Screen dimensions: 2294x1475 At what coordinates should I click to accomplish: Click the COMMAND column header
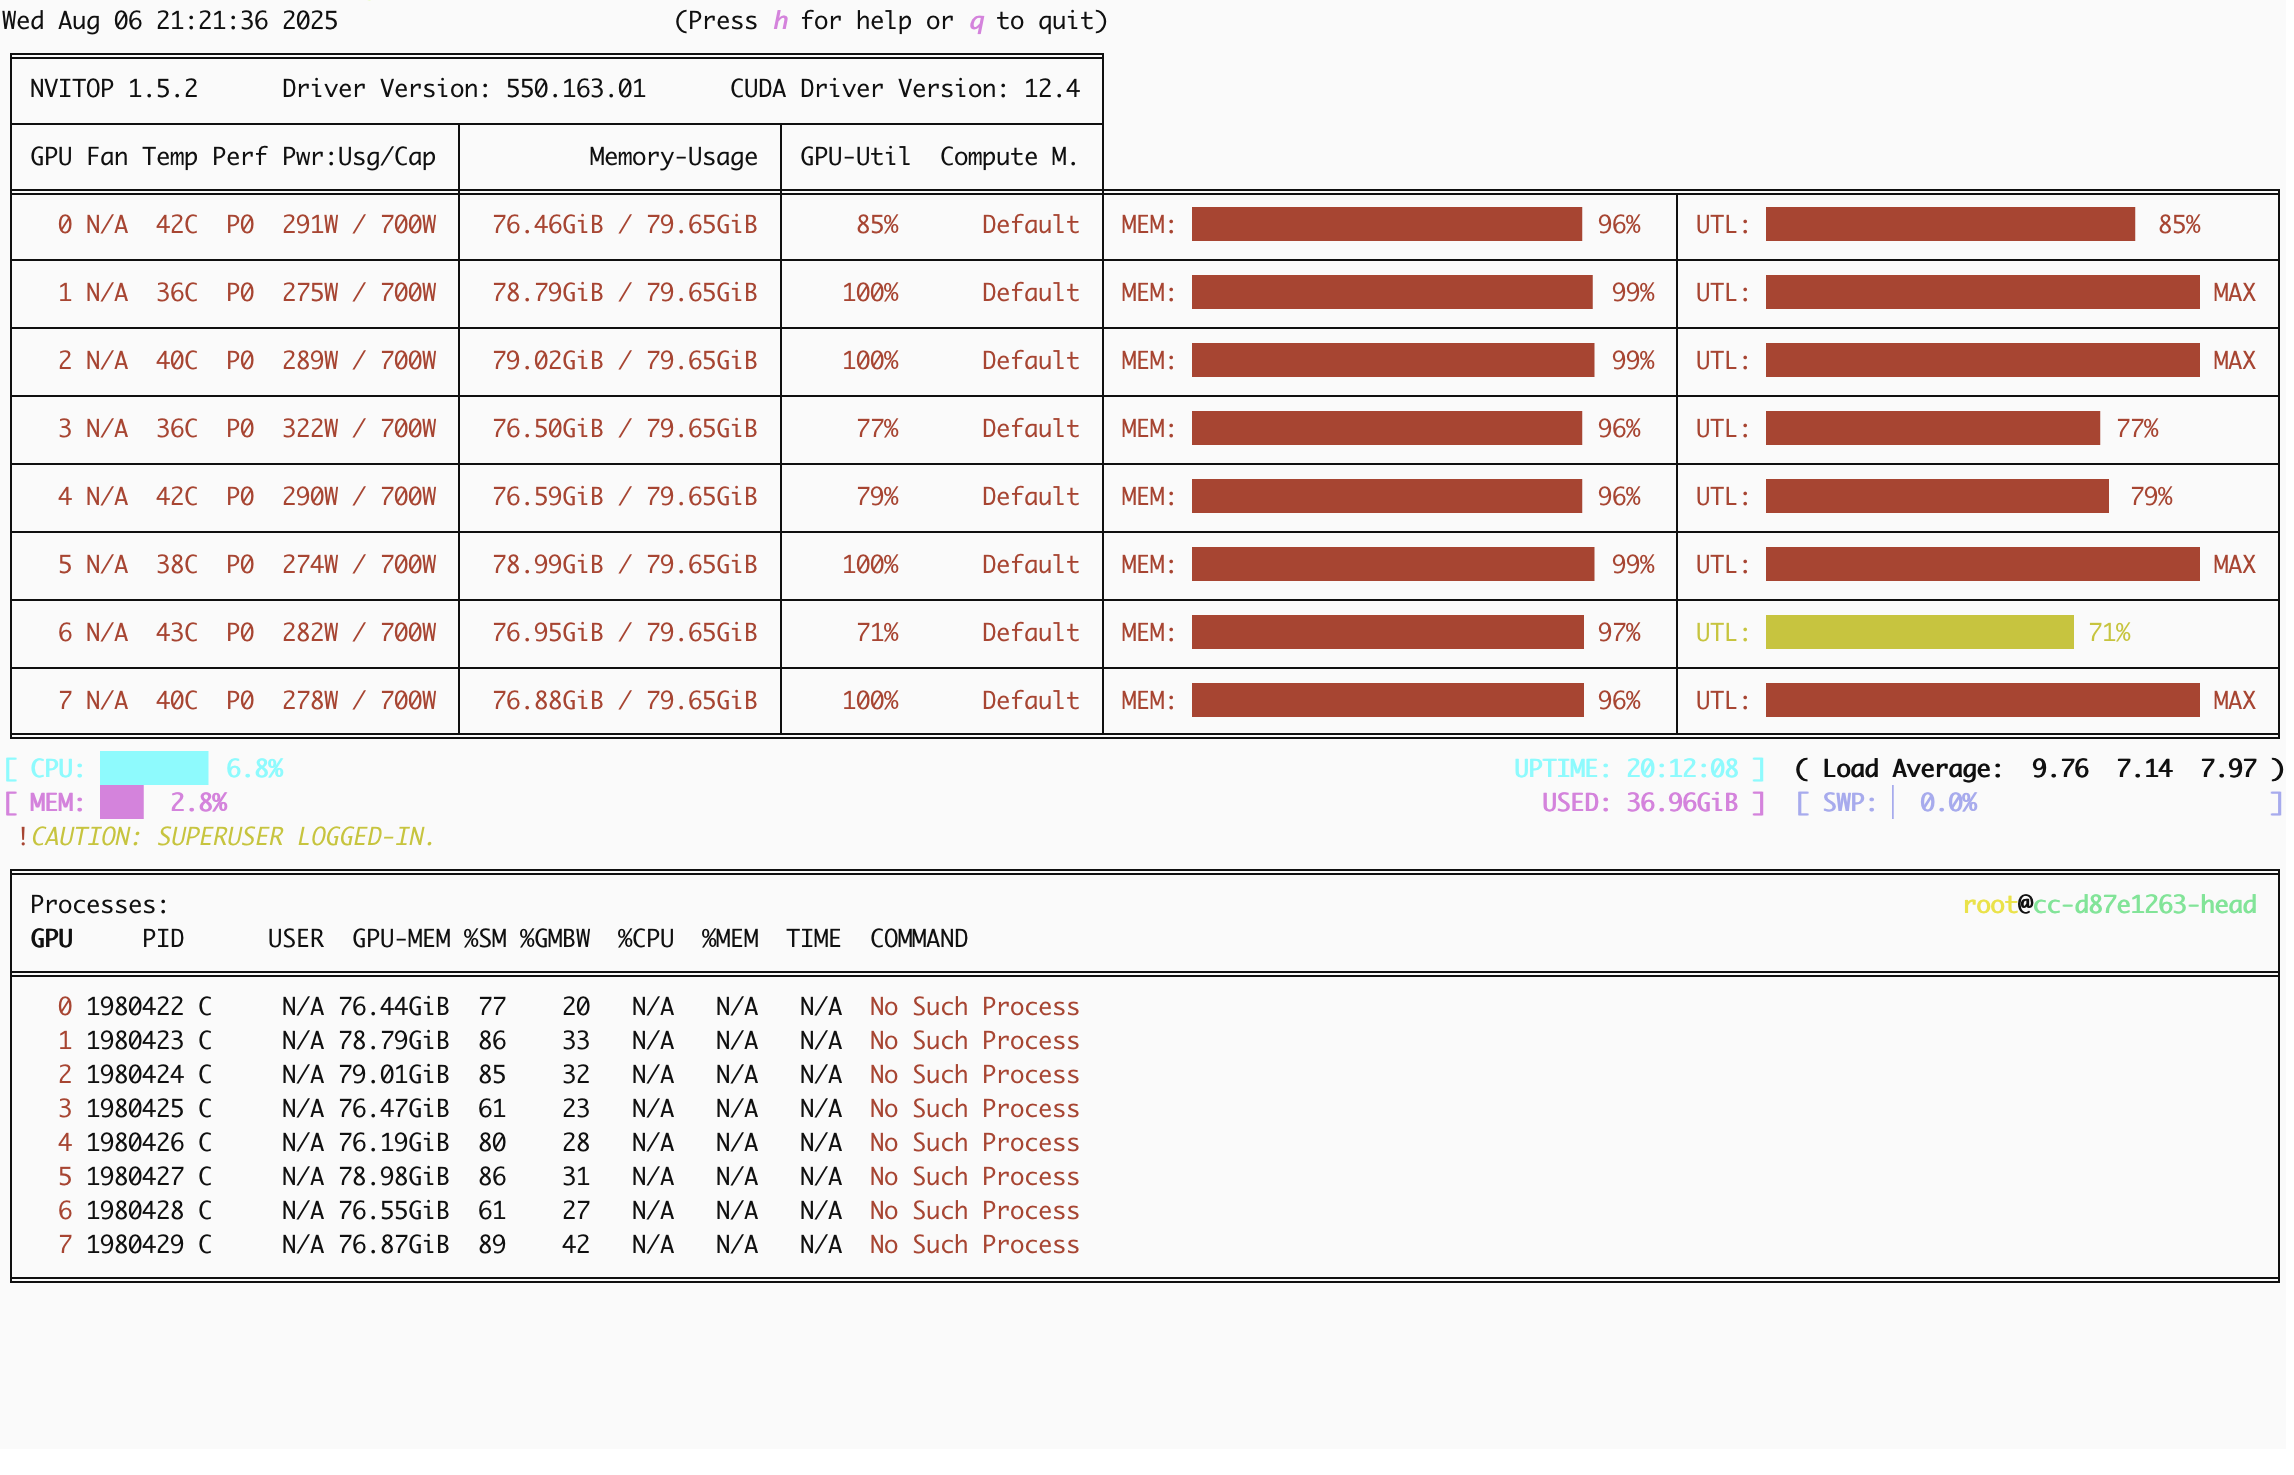(918, 939)
